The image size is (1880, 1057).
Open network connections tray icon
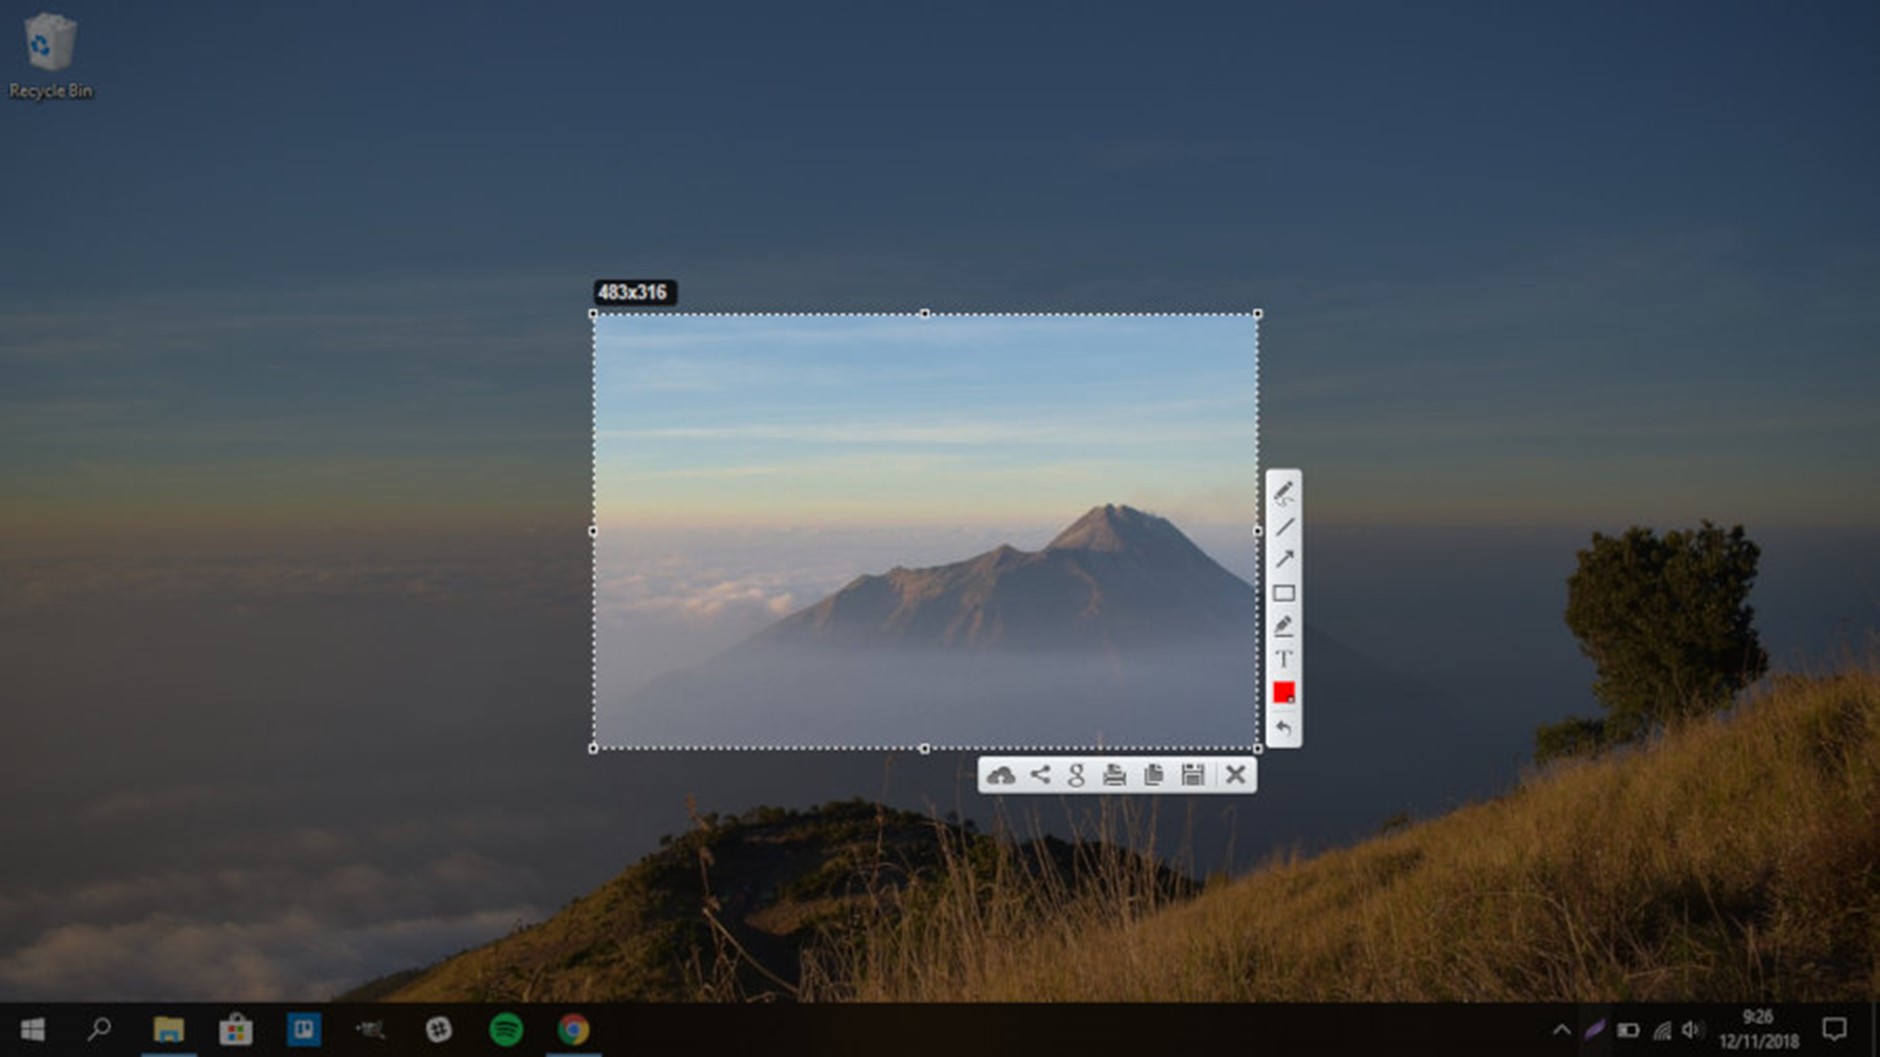click(x=1661, y=1029)
